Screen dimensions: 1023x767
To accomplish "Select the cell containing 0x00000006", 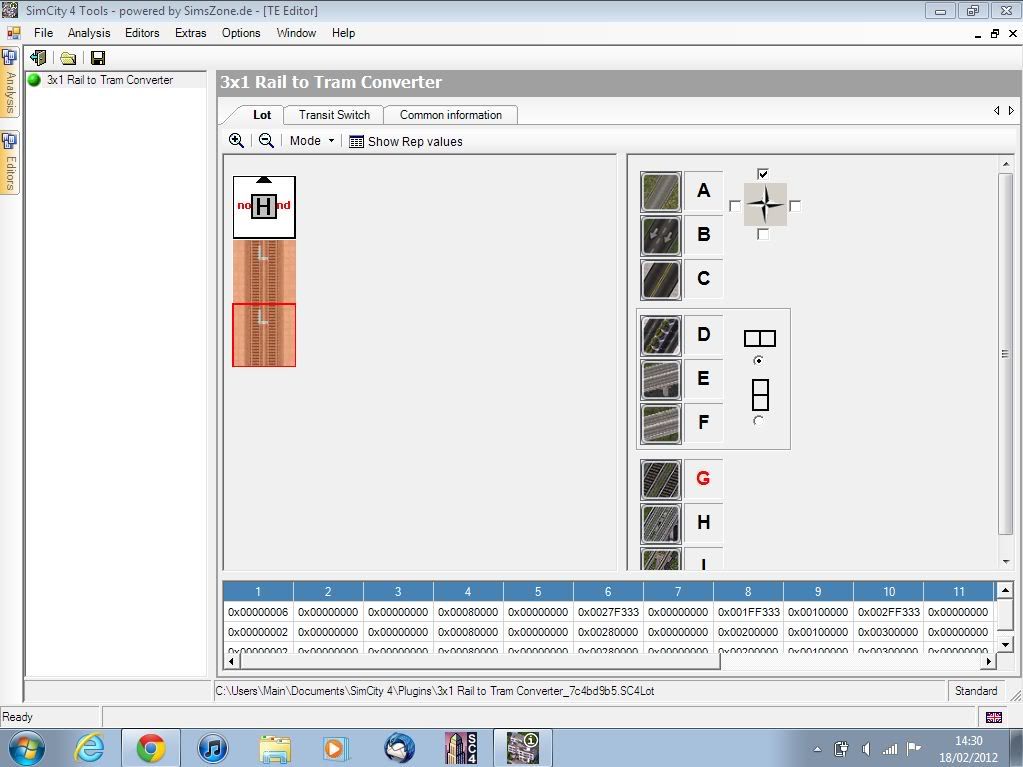I will (x=258, y=612).
